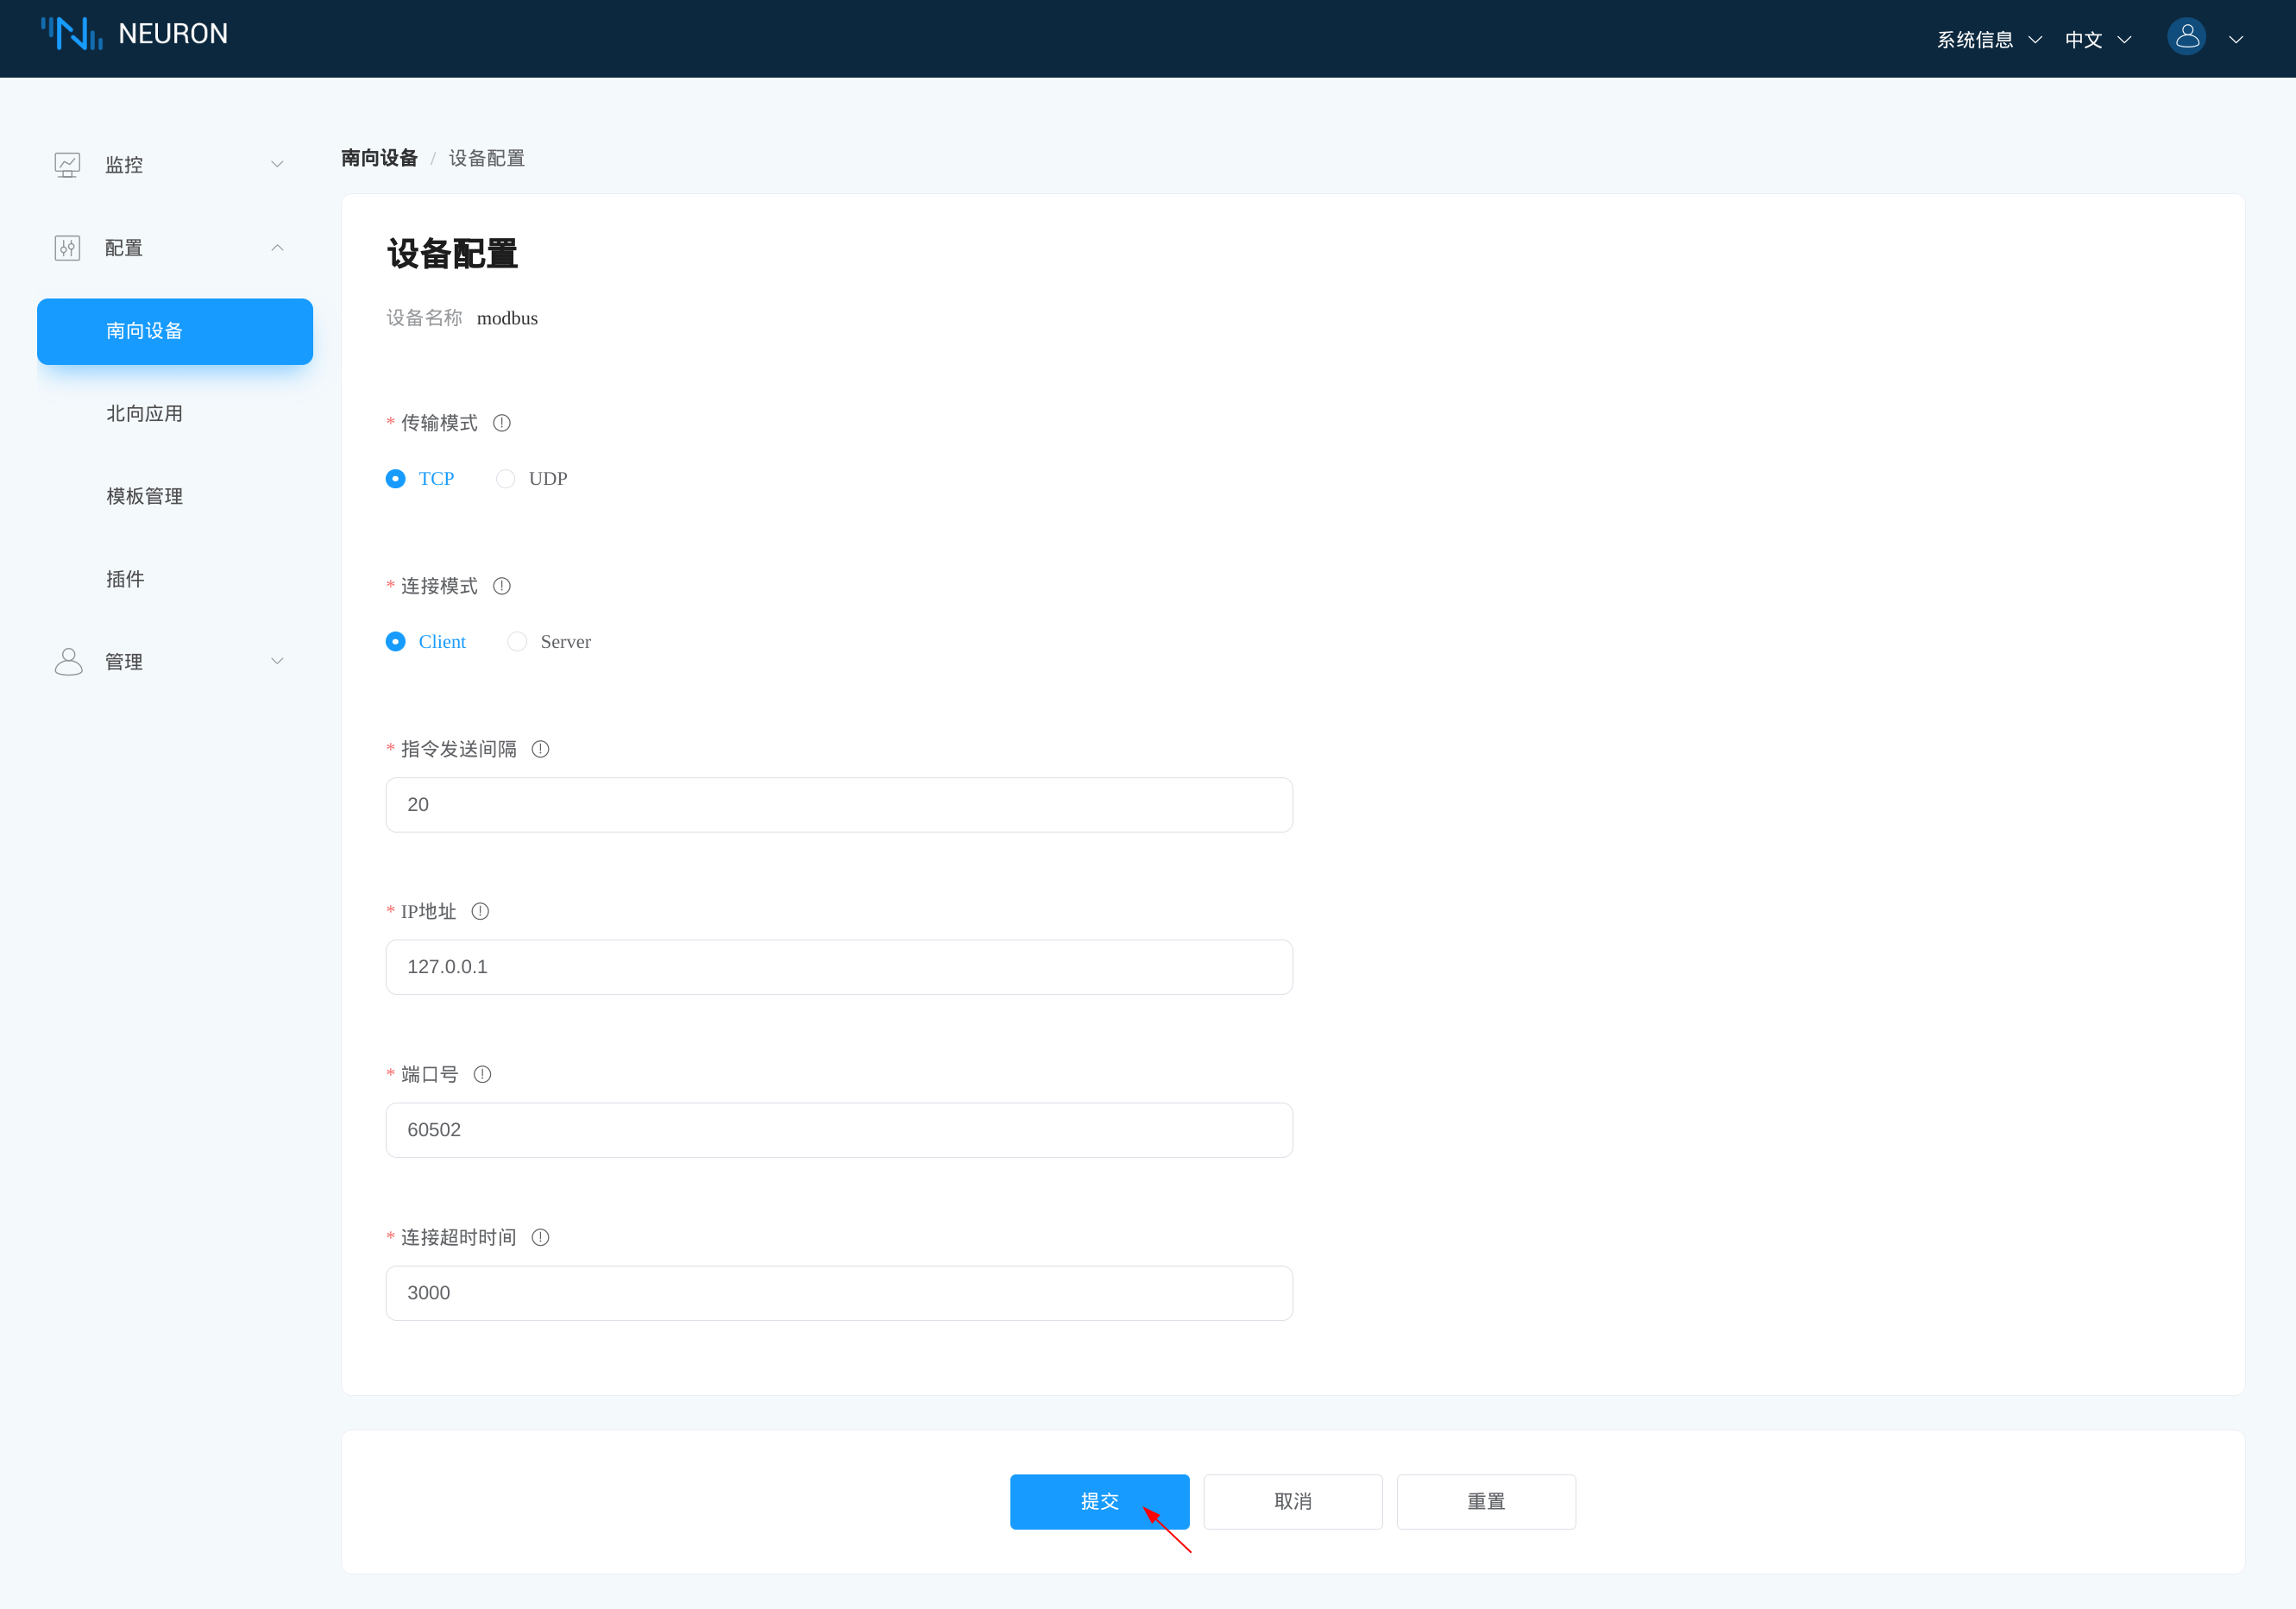
Task: Collapse the 配置 sidebar section
Action: (x=277, y=247)
